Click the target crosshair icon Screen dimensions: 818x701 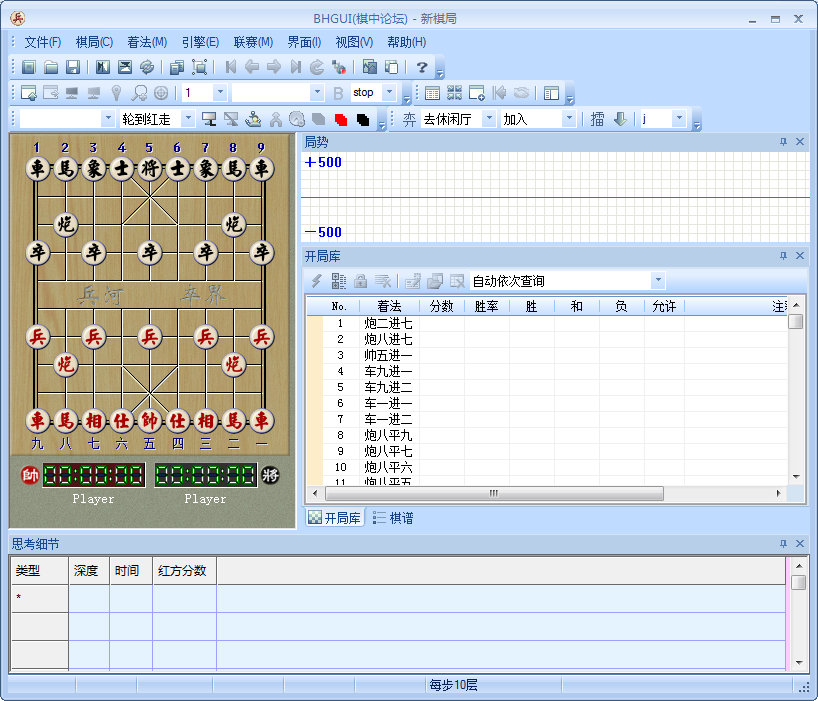click(x=161, y=93)
